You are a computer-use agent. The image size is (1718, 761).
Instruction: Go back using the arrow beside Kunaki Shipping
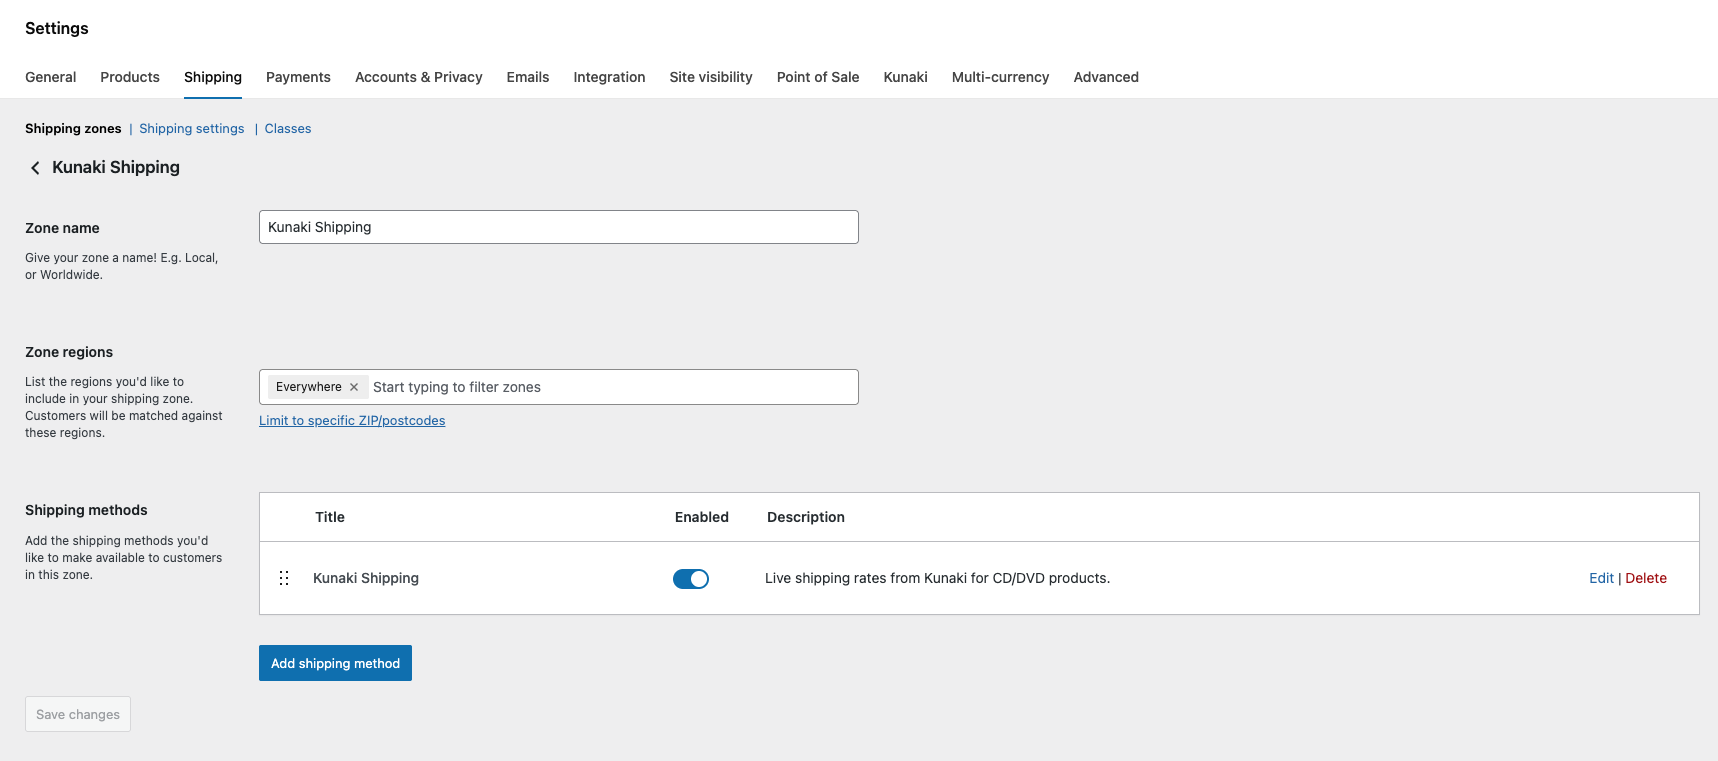(35, 168)
